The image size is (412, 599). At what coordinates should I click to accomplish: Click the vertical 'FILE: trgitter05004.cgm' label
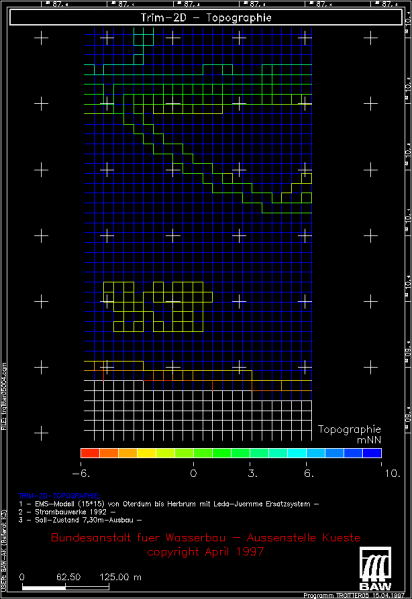[x=4, y=397]
